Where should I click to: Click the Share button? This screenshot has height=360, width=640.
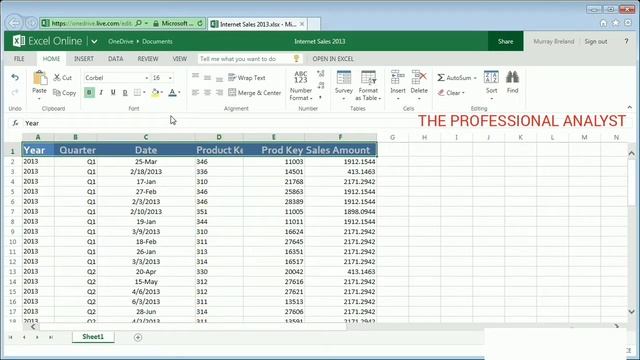(505, 41)
